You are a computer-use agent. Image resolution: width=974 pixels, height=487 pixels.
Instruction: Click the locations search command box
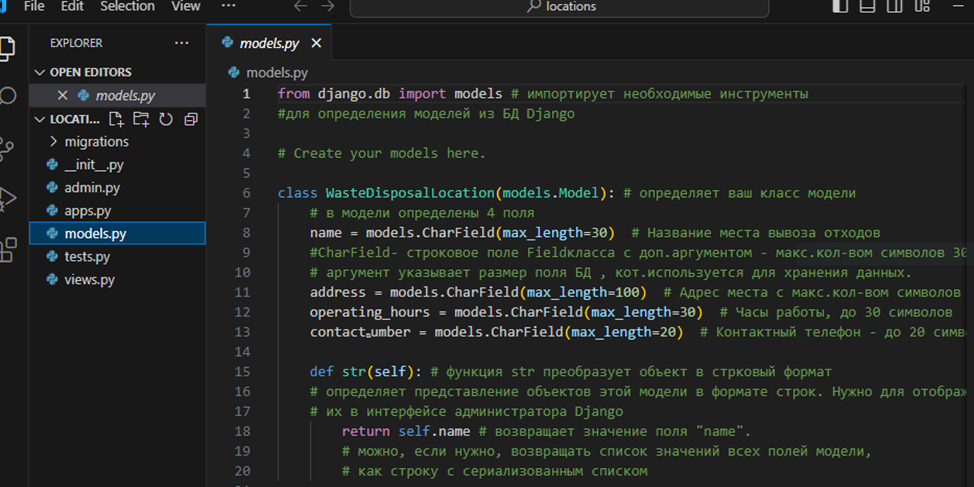559,7
